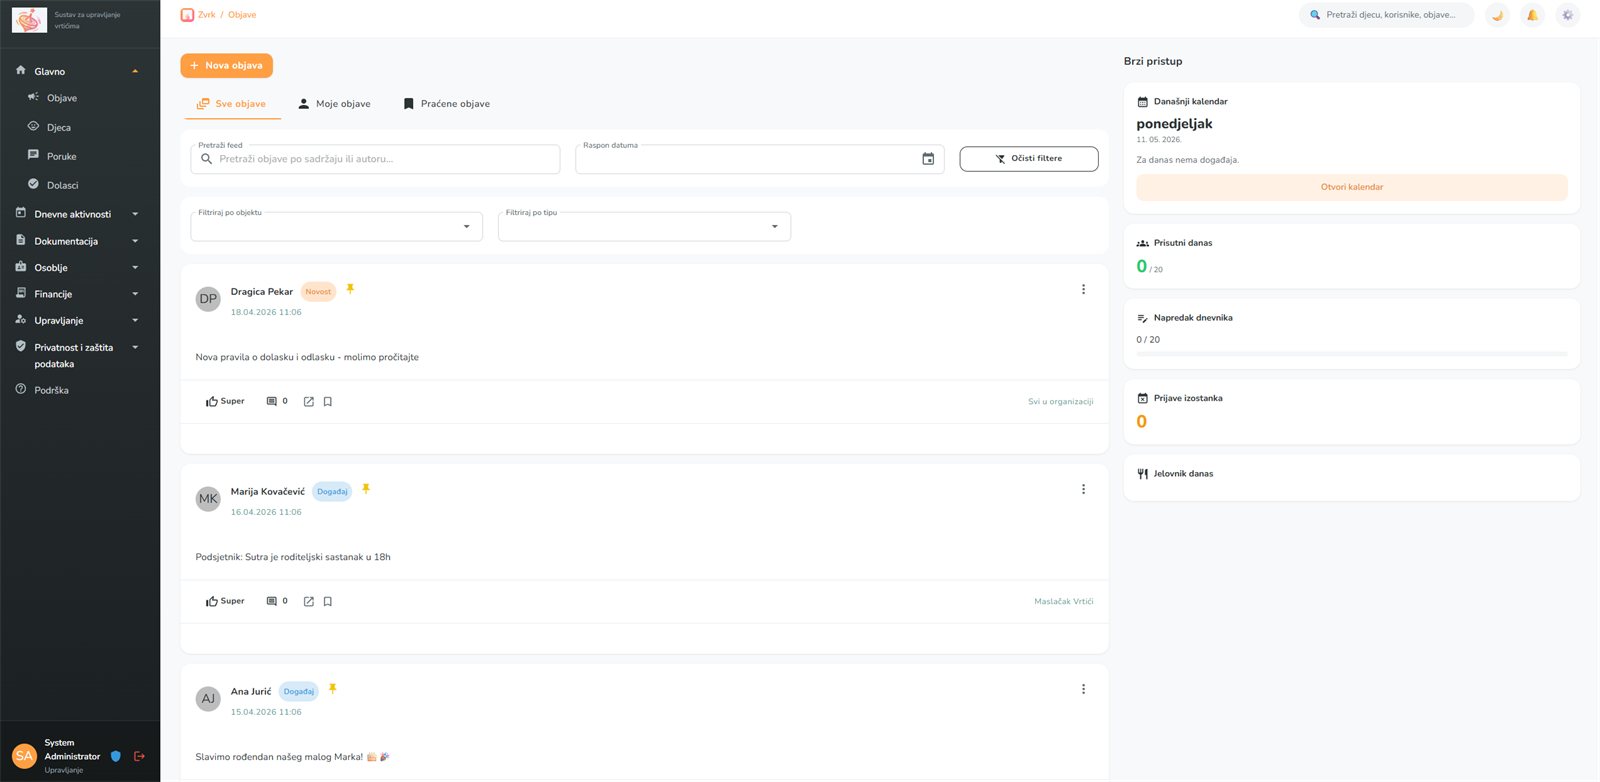Click Maslačak Vrtići audience label
1600x782 pixels.
[1064, 602]
